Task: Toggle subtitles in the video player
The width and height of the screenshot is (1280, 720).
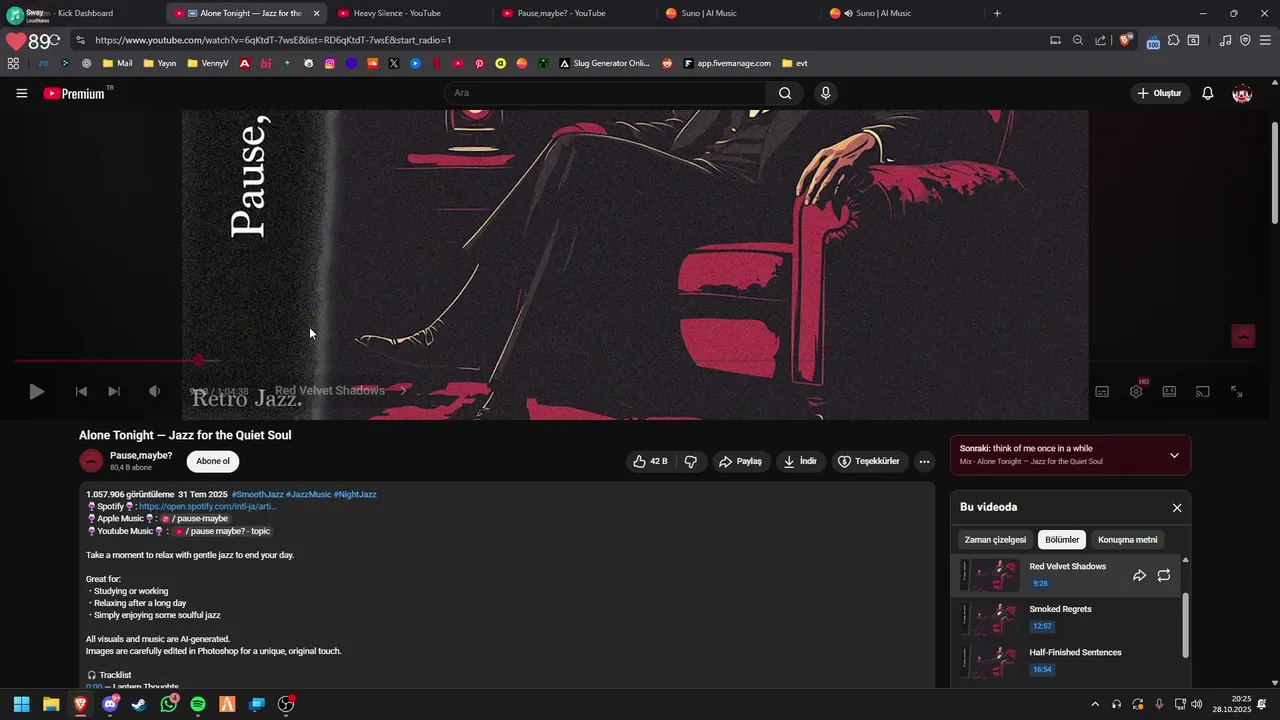Action: coord(1102,391)
